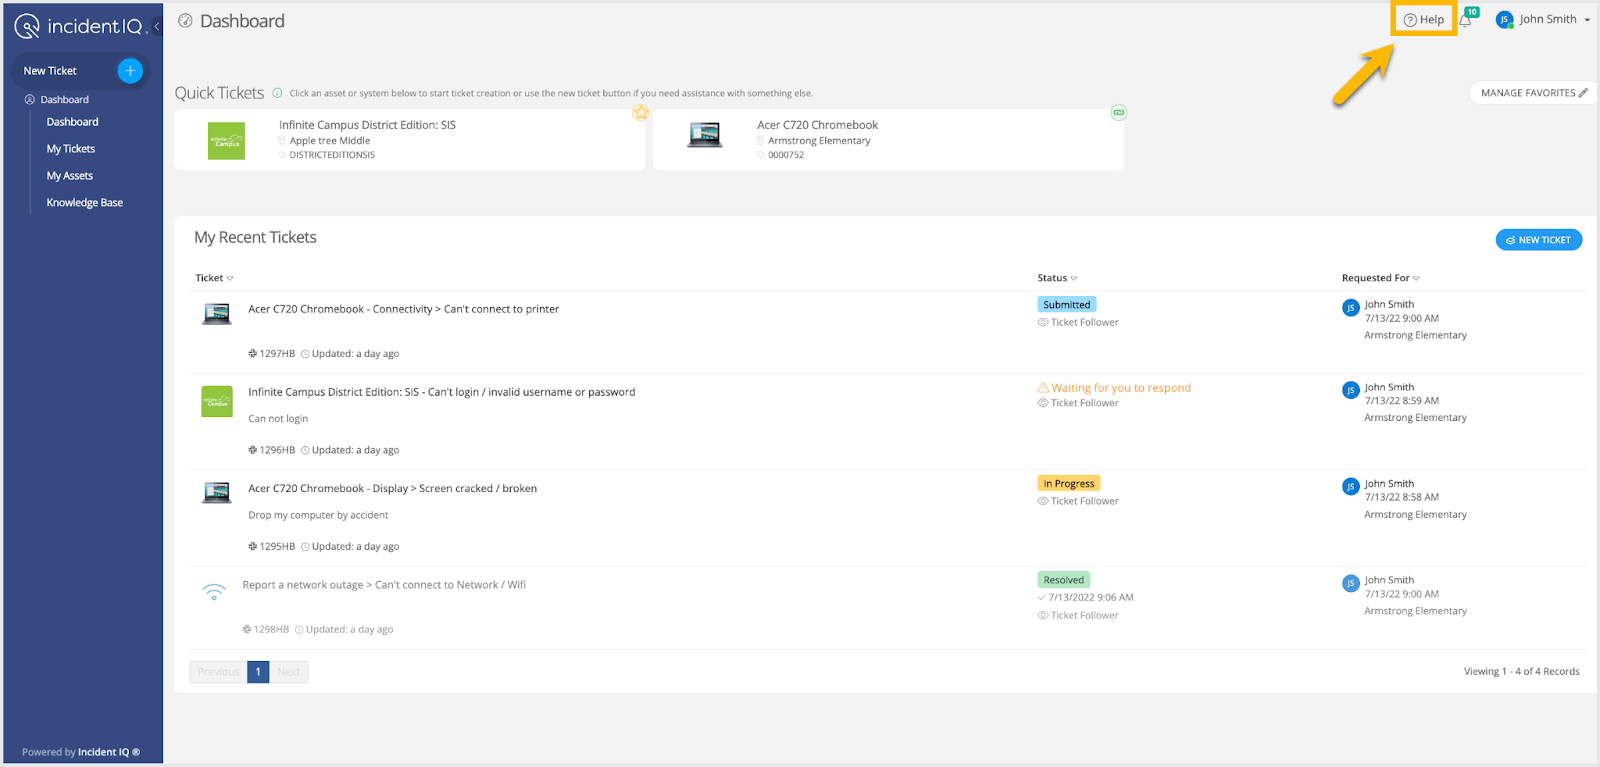Collapse the sidebar using the chevron arrow
Screen dimensions: 1600x767
(157, 26)
